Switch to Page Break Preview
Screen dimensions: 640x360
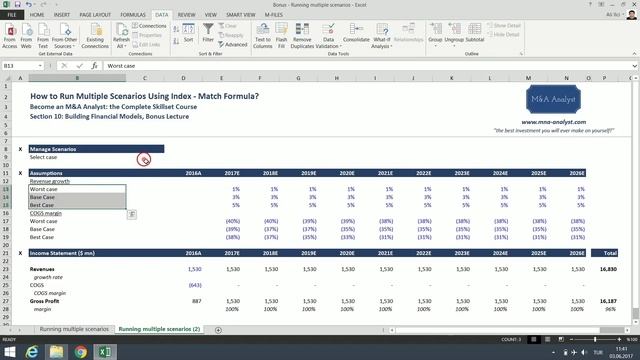(561, 340)
